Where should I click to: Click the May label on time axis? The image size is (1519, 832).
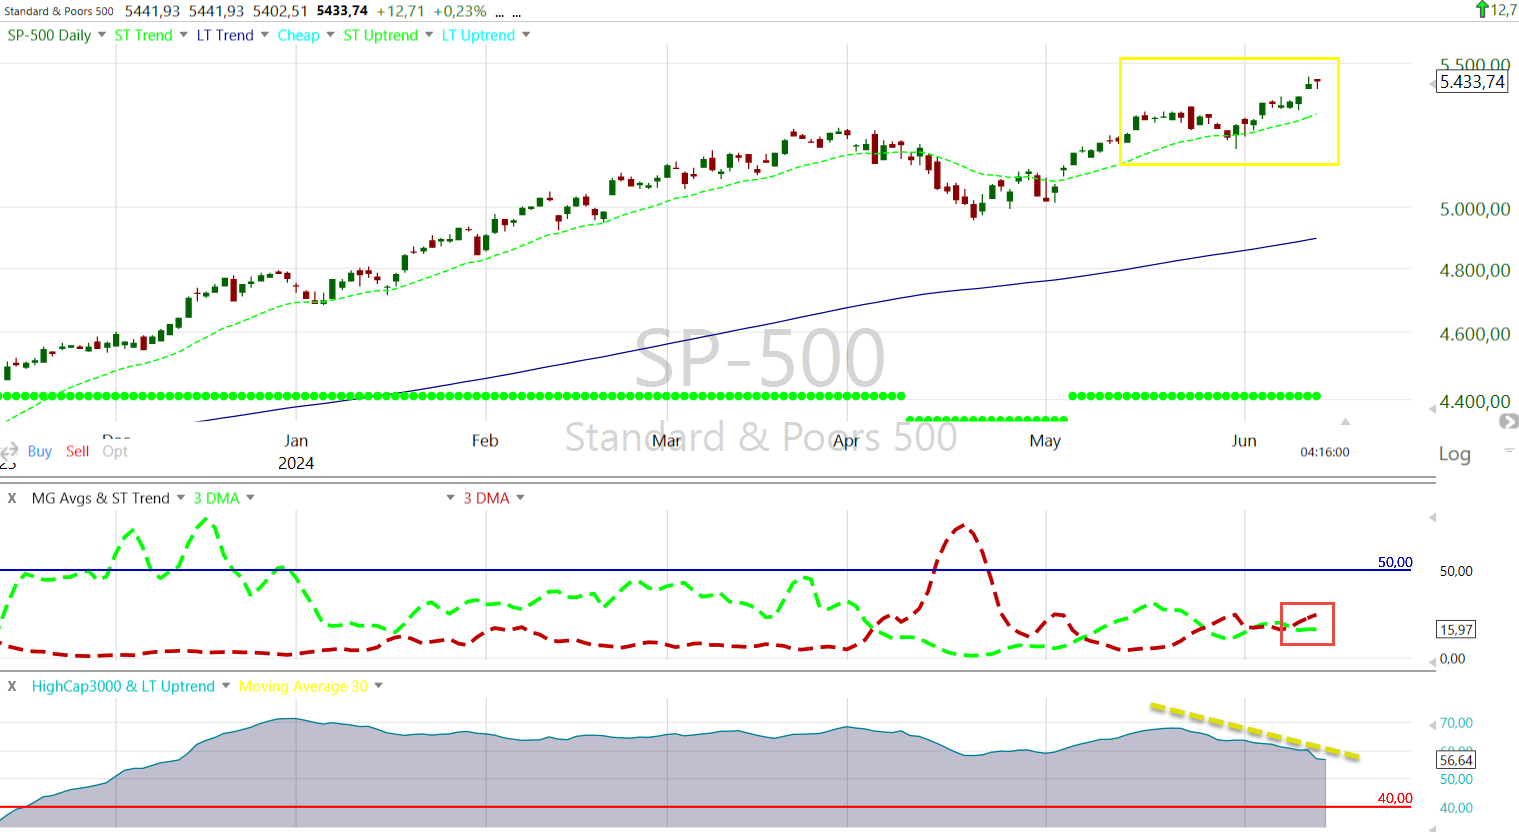pyautogui.click(x=1045, y=441)
